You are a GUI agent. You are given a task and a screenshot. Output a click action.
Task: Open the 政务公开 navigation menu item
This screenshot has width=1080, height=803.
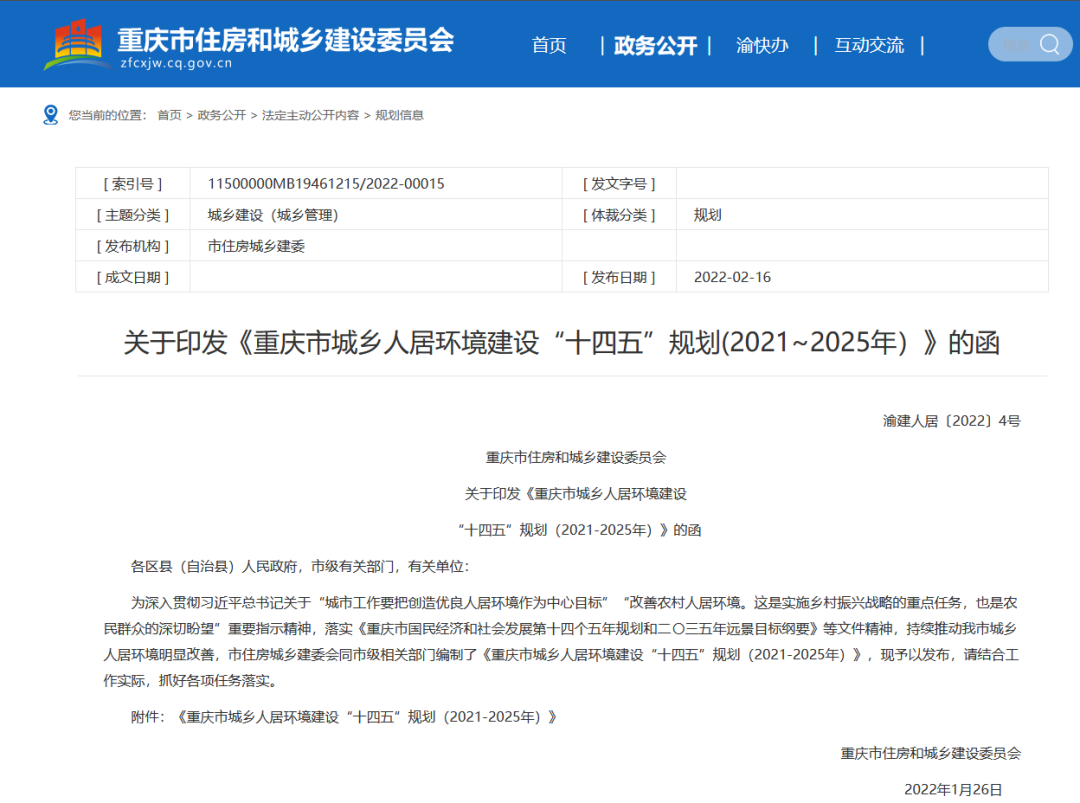[655, 45]
